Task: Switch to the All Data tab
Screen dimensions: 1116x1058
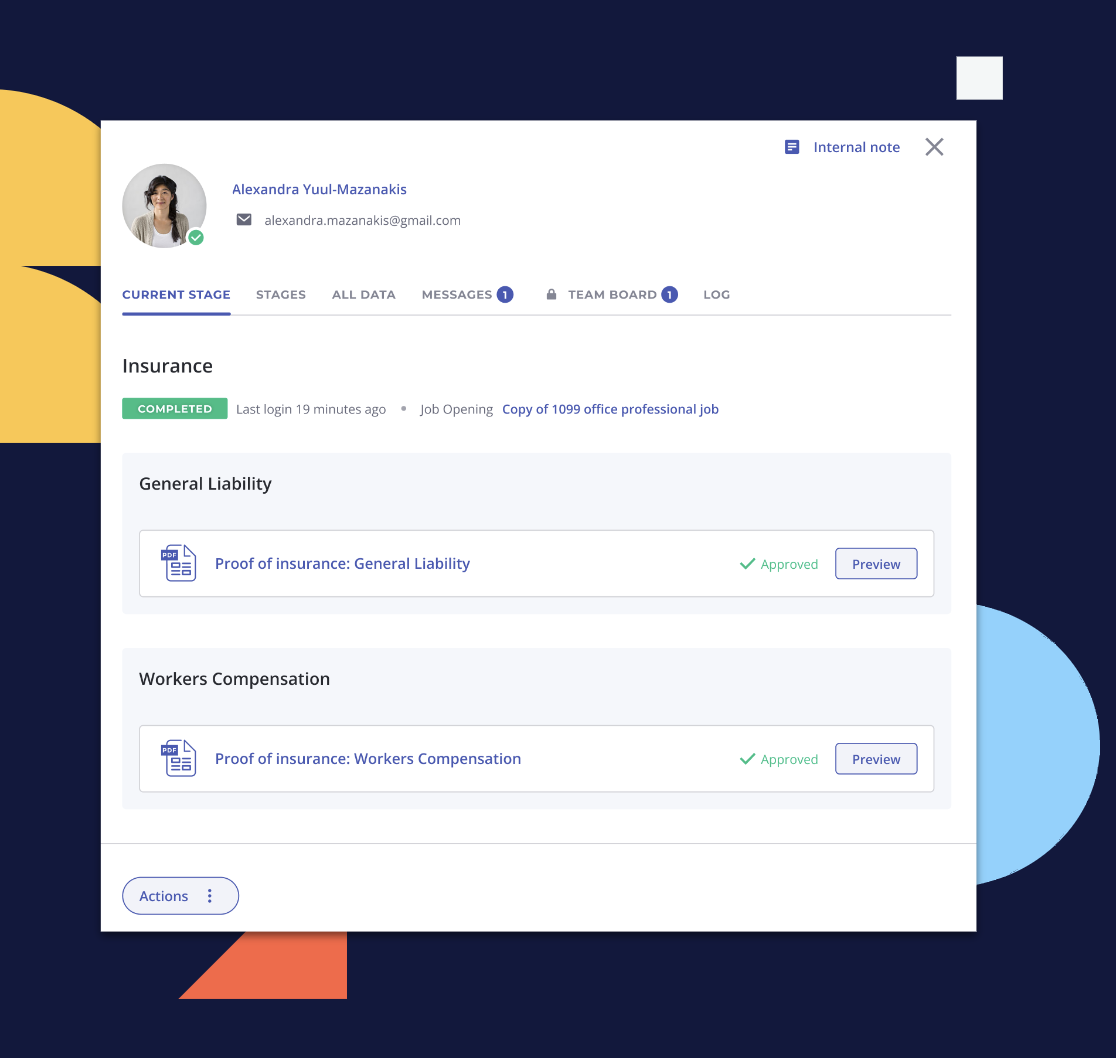Action: point(364,295)
